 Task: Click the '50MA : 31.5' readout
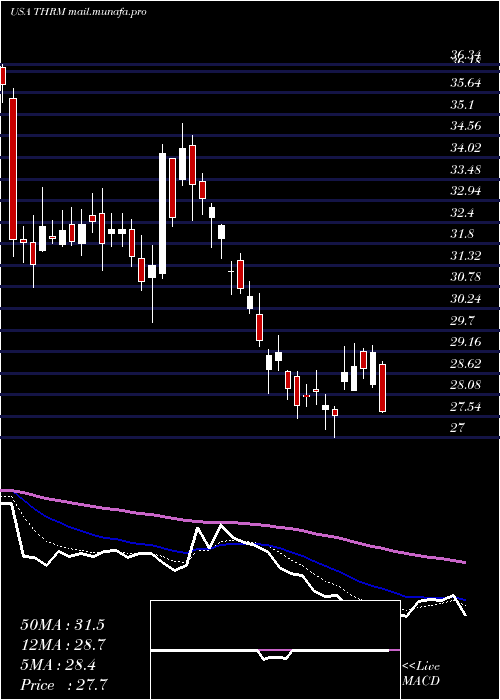62,625
